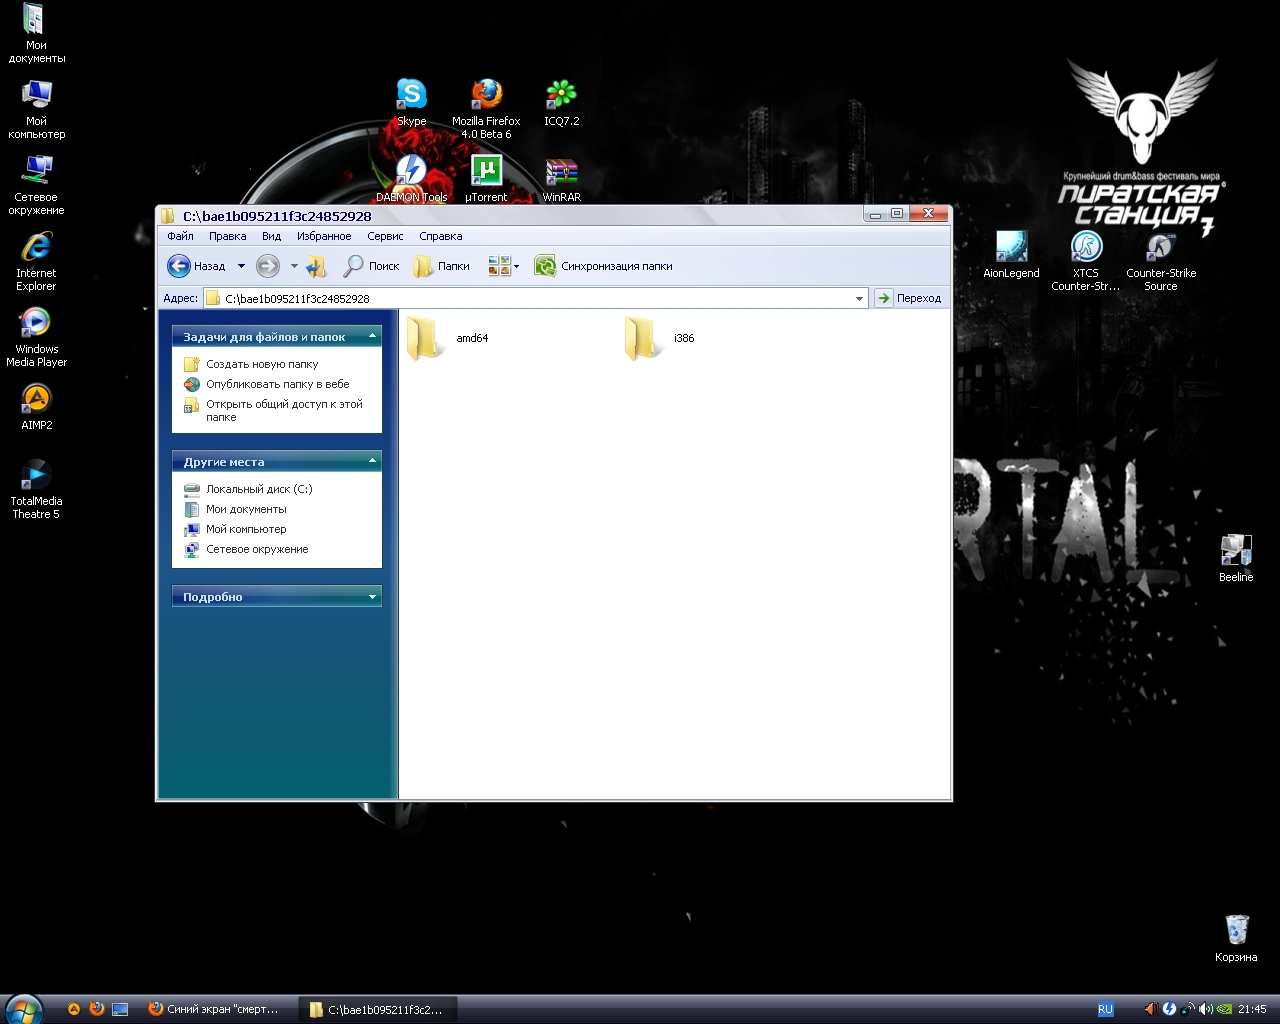Launch Mozilla Firefox 4.0 Beta 6 shortcut

pyautogui.click(x=486, y=108)
